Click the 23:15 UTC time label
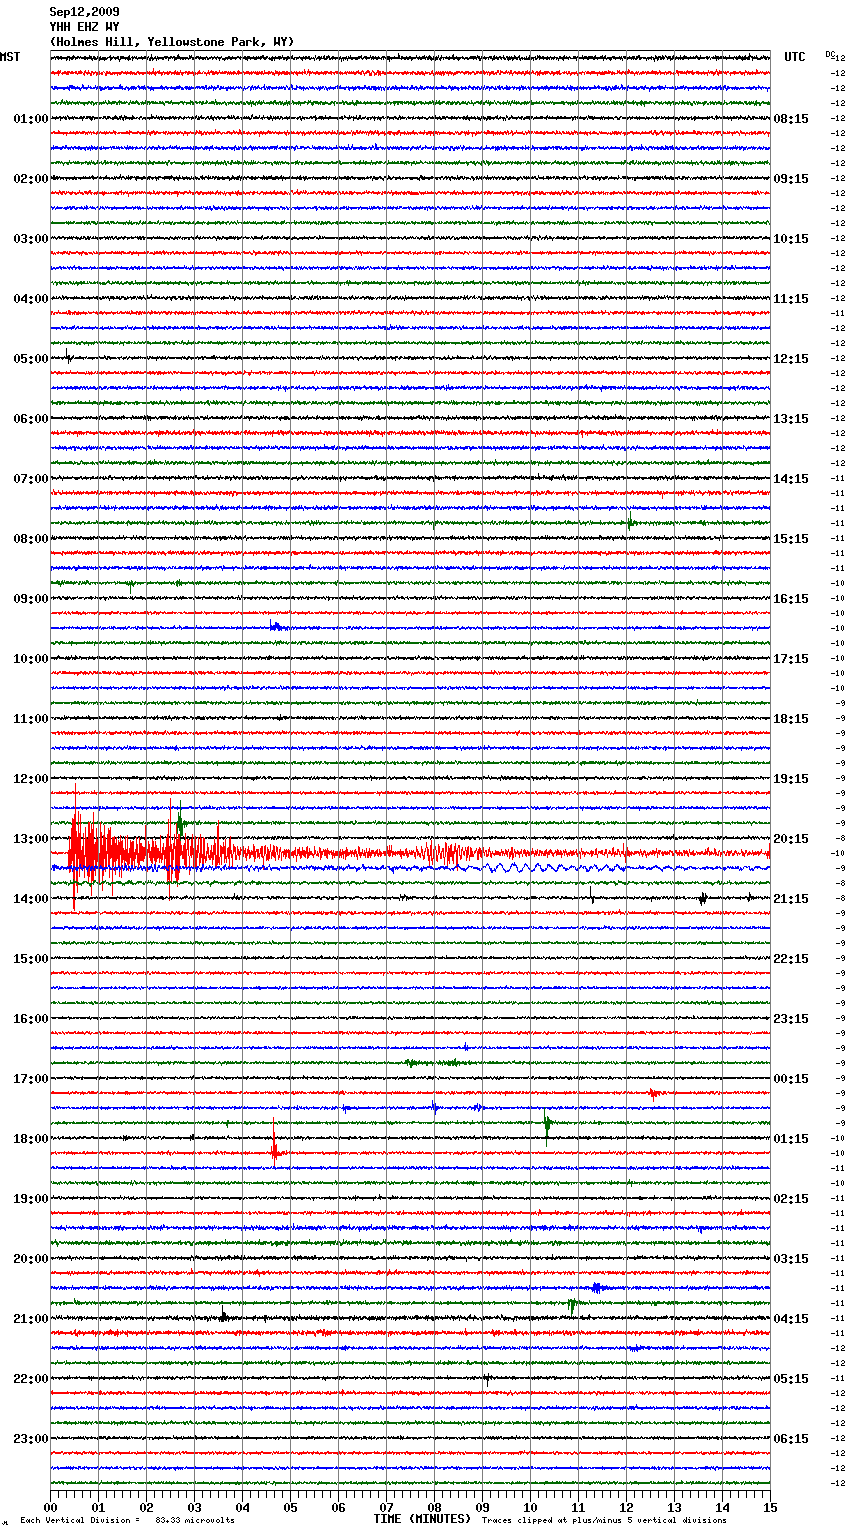This screenshot has width=850, height=1534. 791,1019
